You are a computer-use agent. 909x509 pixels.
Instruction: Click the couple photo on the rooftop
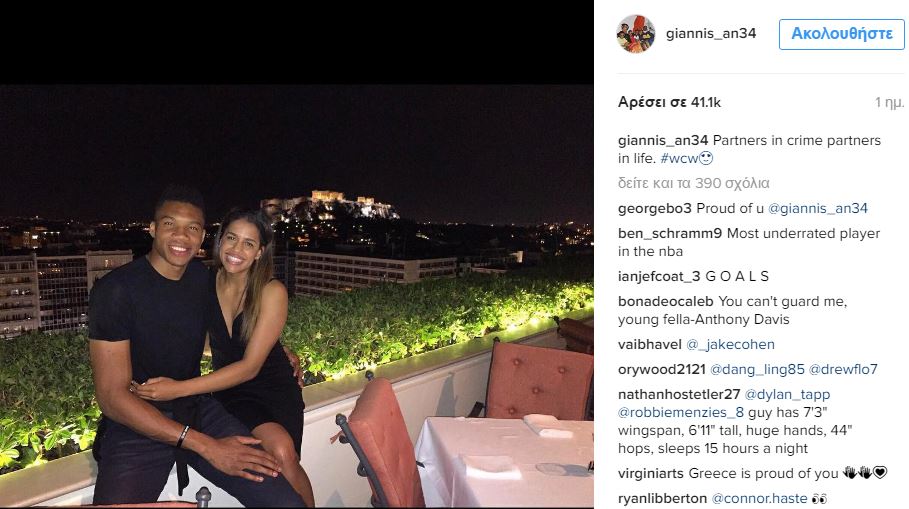[297, 296]
